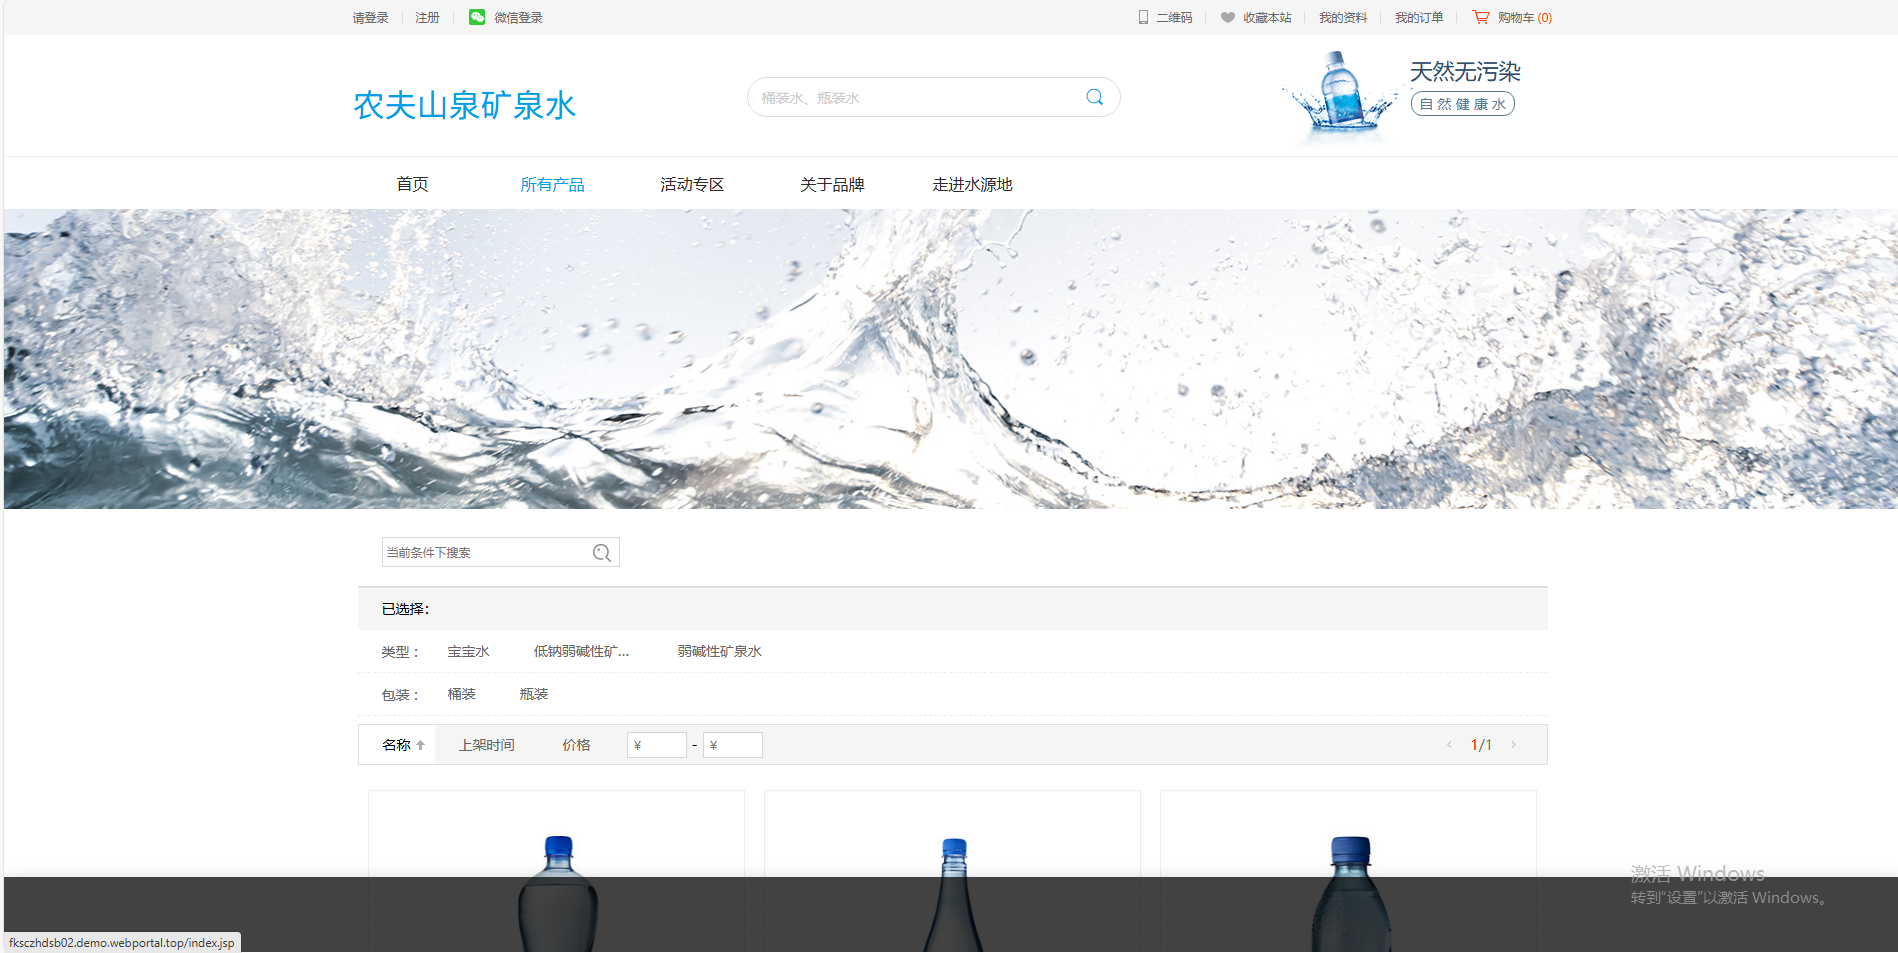The width and height of the screenshot is (1898, 953).
Task: Open the first product bottle thumbnail
Action: click(x=557, y=890)
